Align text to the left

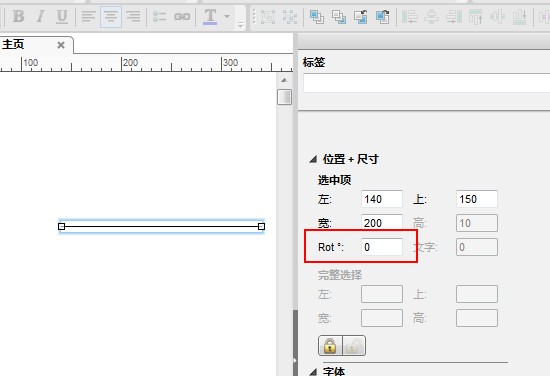pyautogui.click(x=88, y=16)
